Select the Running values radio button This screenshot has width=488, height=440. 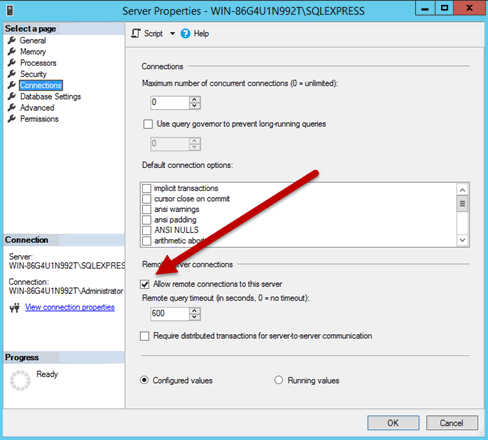click(x=279, y=380)
